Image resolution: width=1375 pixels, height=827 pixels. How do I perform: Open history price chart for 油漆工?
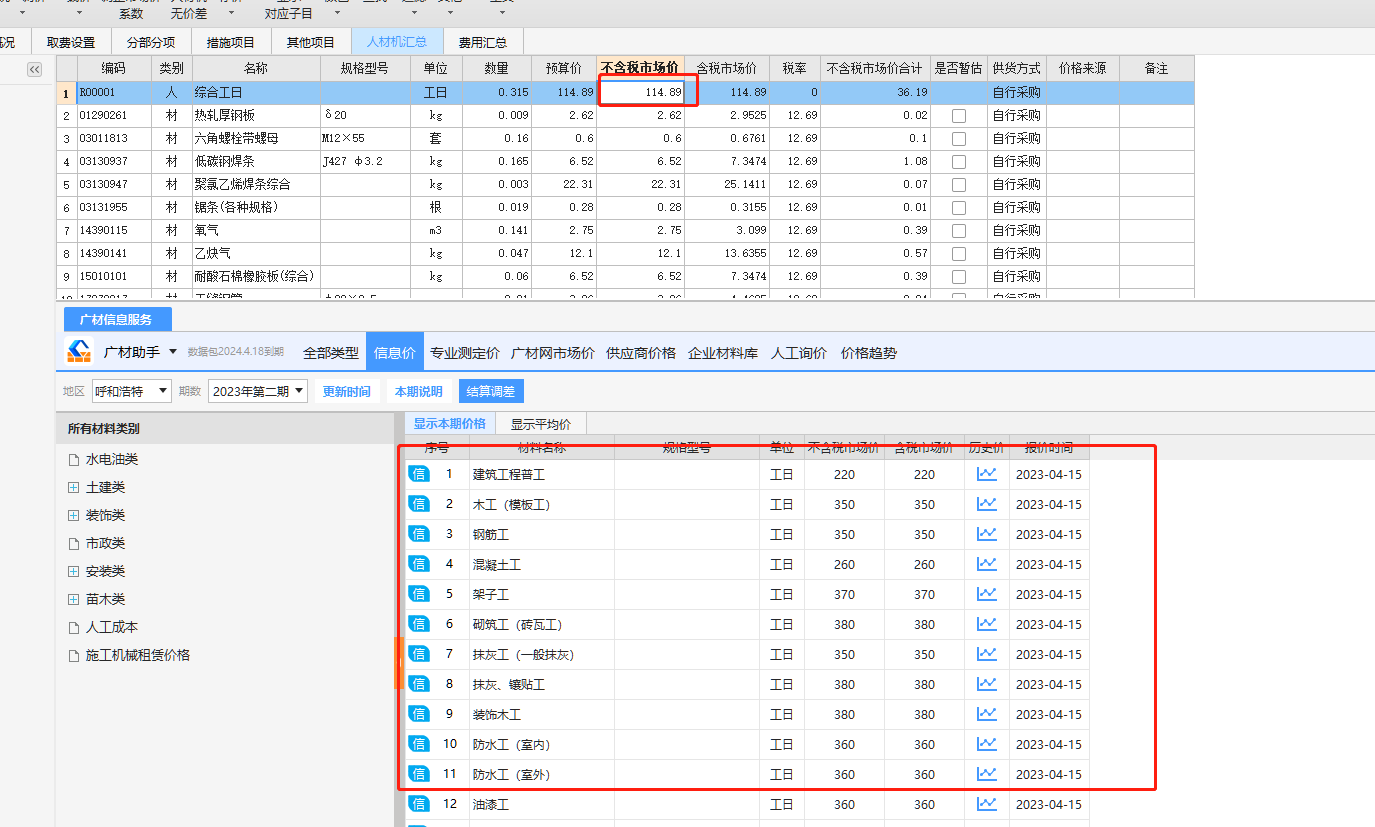pyautogui.click(x=987, y=804)
